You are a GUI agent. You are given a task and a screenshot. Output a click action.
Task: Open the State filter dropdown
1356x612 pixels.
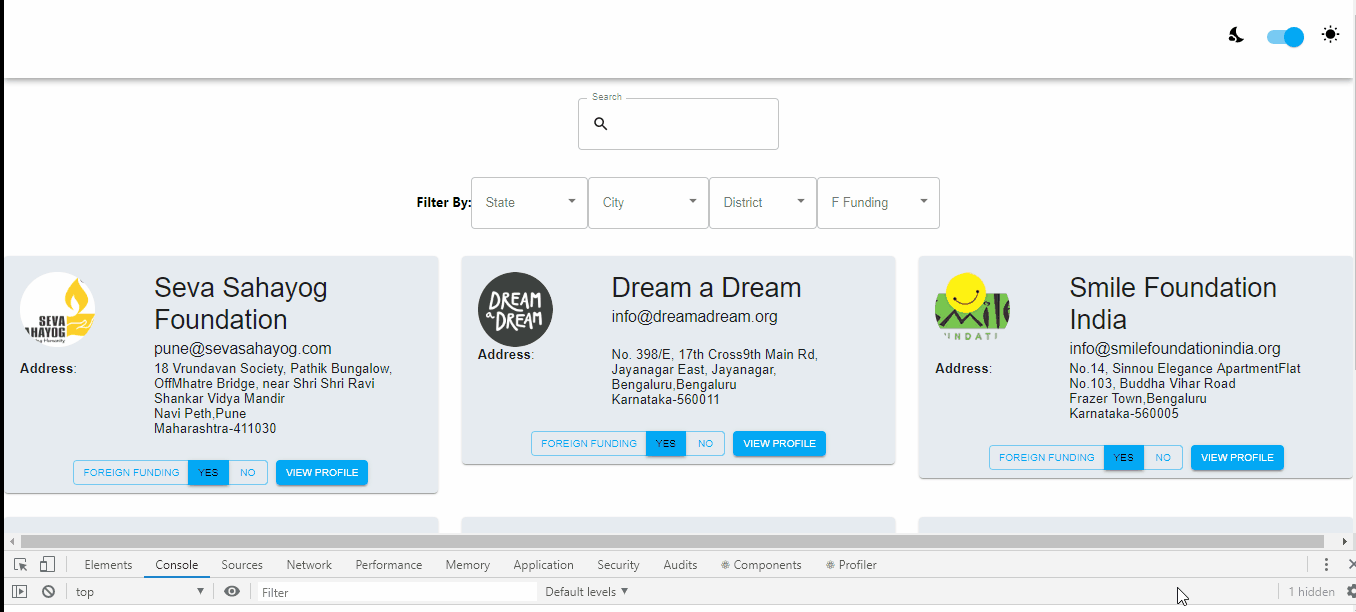pyautogui.click(x=529, y=202)
